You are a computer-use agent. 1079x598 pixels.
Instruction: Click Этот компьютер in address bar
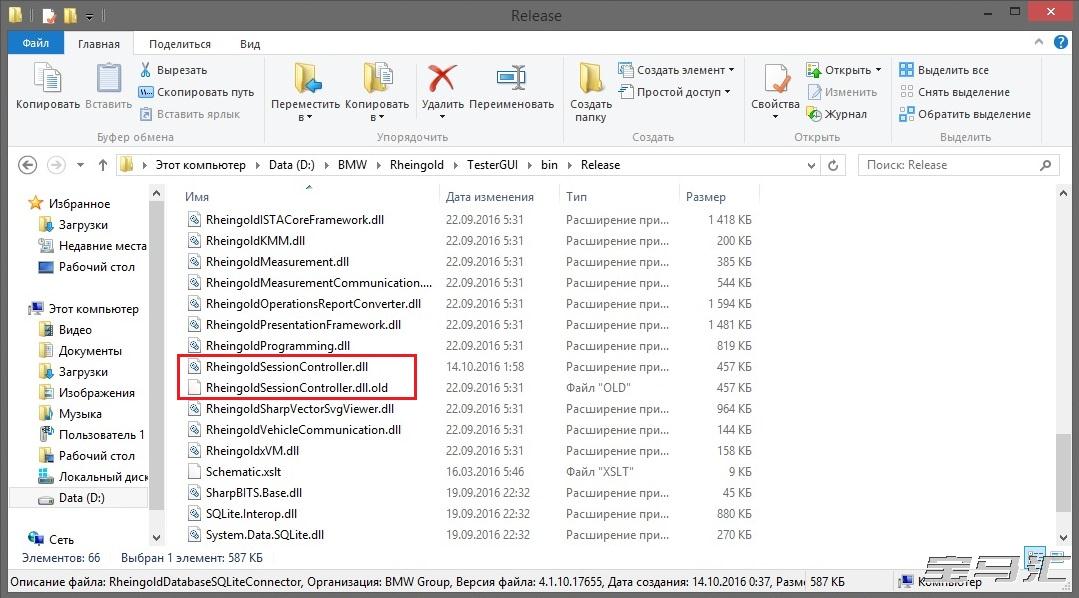(200, 165)
